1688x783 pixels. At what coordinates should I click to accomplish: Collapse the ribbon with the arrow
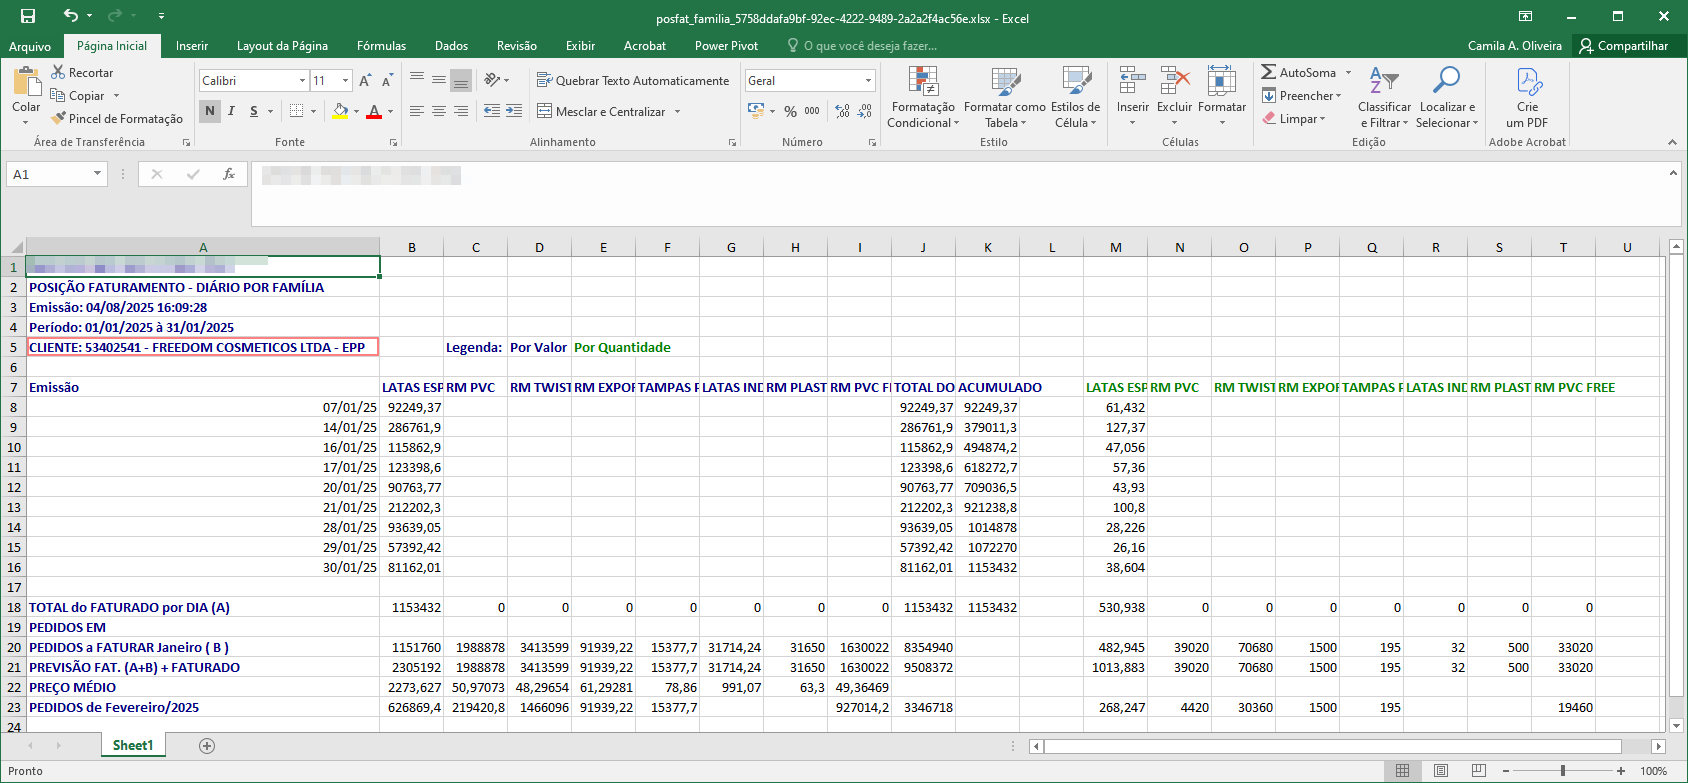[1672, 142]
